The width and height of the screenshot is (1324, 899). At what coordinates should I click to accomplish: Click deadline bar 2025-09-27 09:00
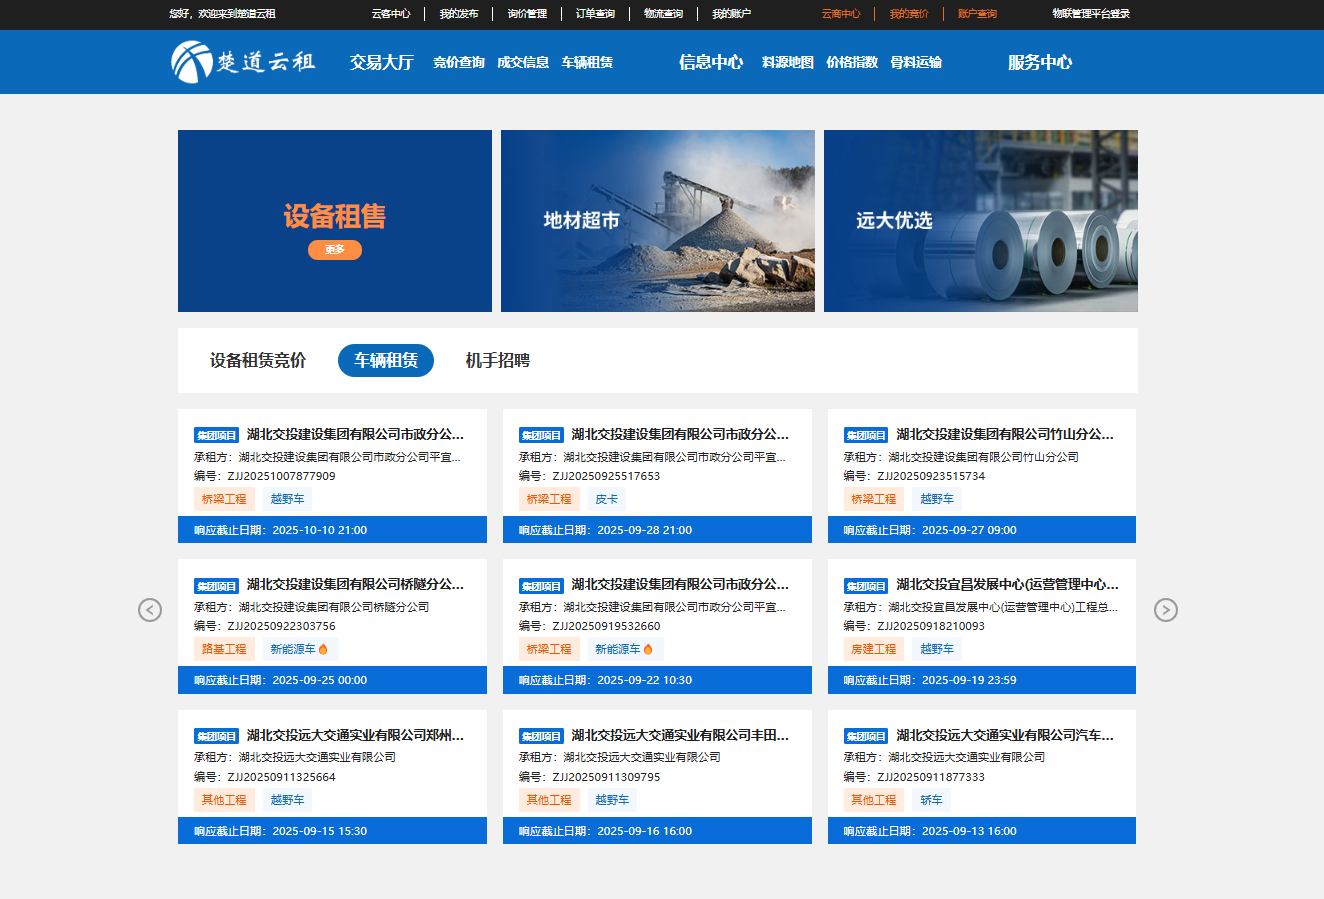click(x=982, y=530)
